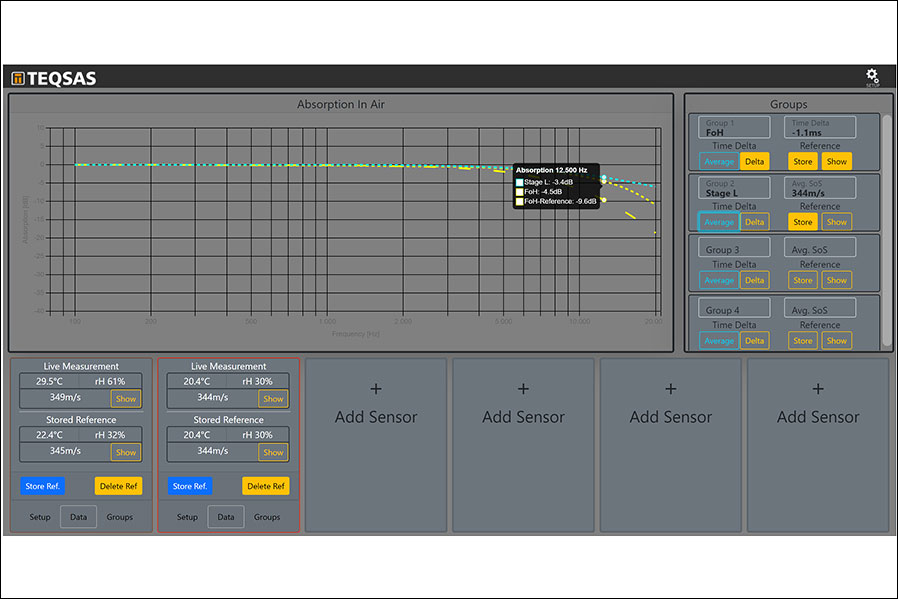The image size is (898, 599).
Task: Store reference for Group 2 Stage L
Action: (802, 222)
